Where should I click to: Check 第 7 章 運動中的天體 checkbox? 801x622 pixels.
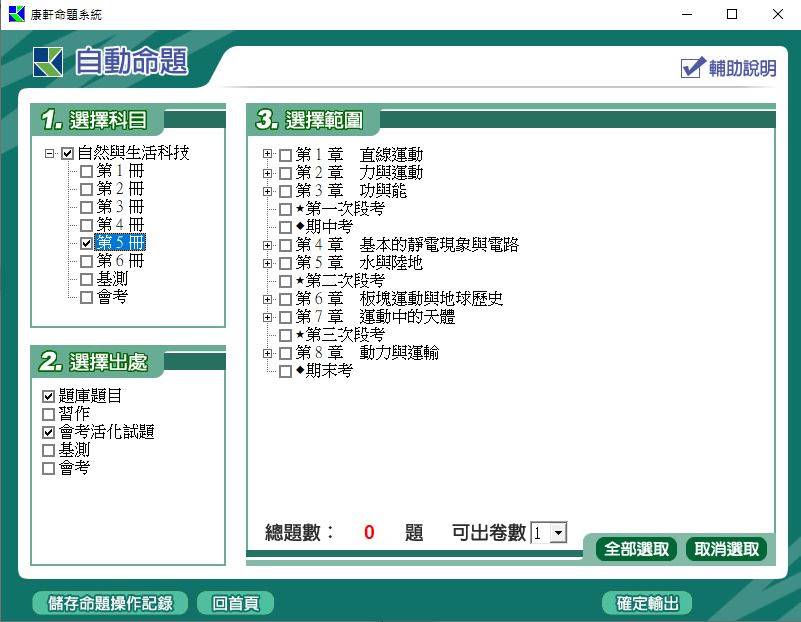pyautogui.click(x=286, y=318)
